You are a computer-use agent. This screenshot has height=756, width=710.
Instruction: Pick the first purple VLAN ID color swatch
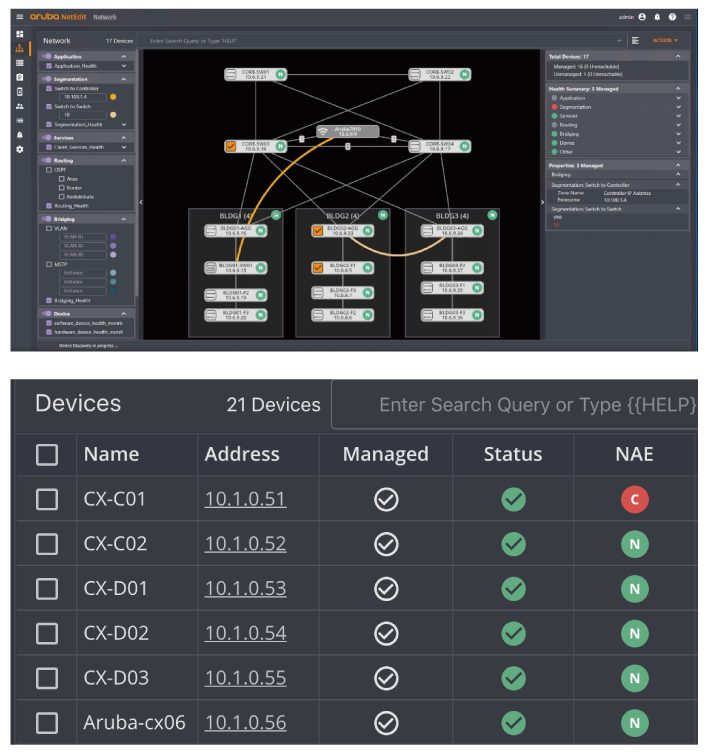[113, 237]
